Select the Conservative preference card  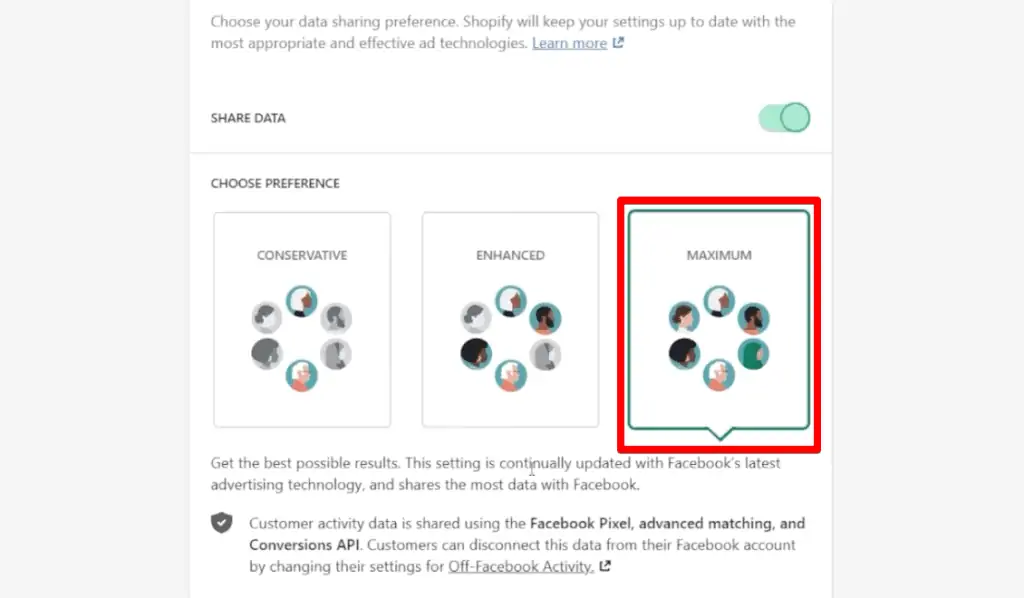[301, 320]
